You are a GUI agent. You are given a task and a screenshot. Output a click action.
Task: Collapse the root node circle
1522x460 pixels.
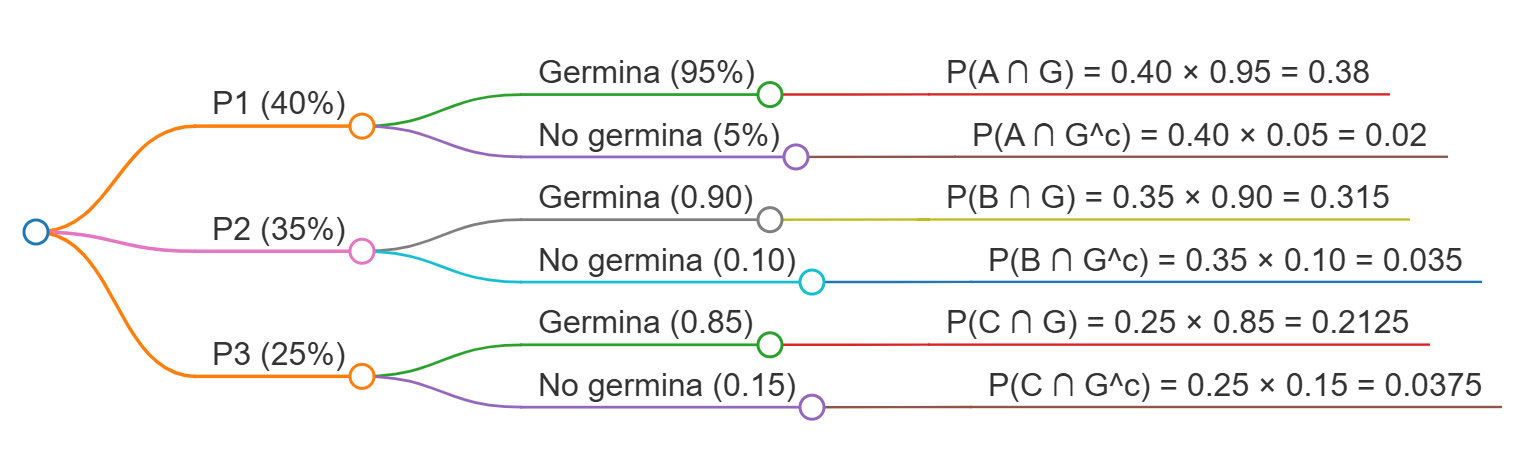[x=36, y=232]
